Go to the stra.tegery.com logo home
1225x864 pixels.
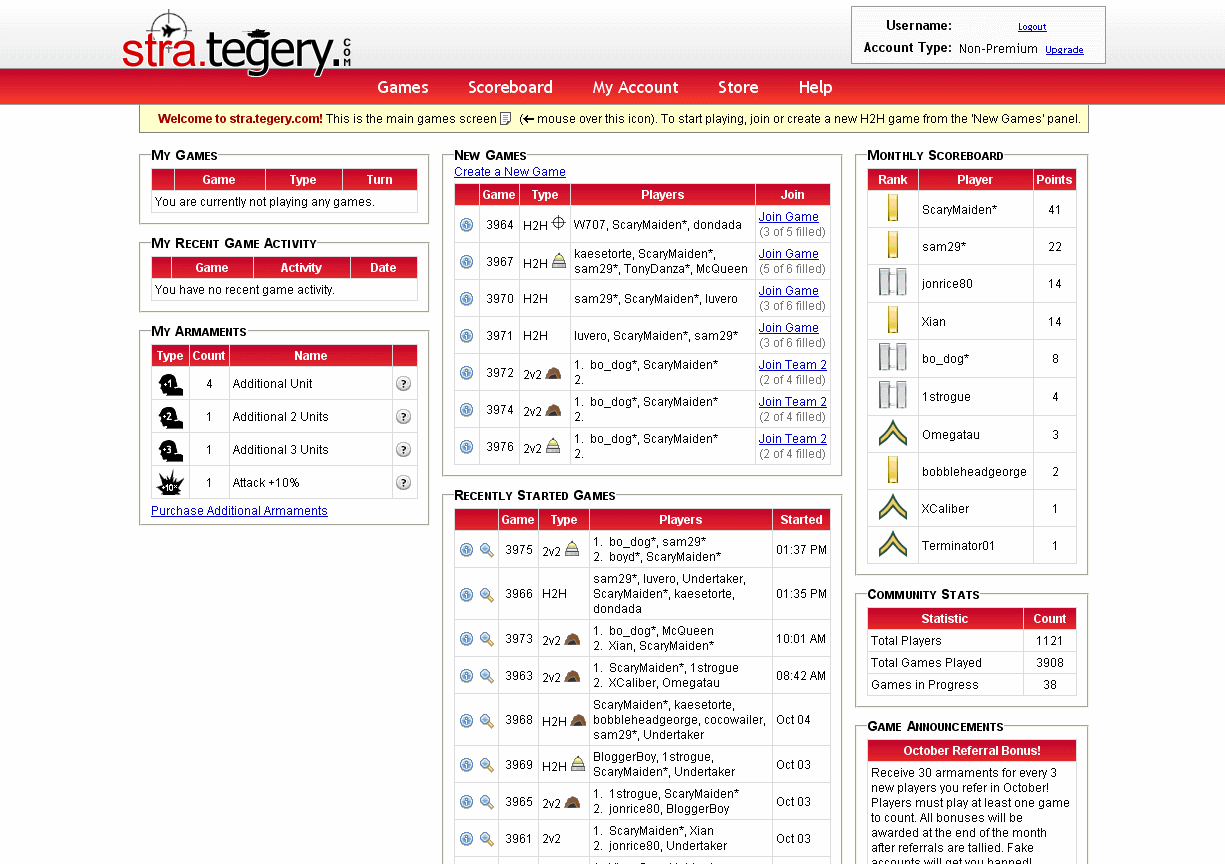[237, 44]
